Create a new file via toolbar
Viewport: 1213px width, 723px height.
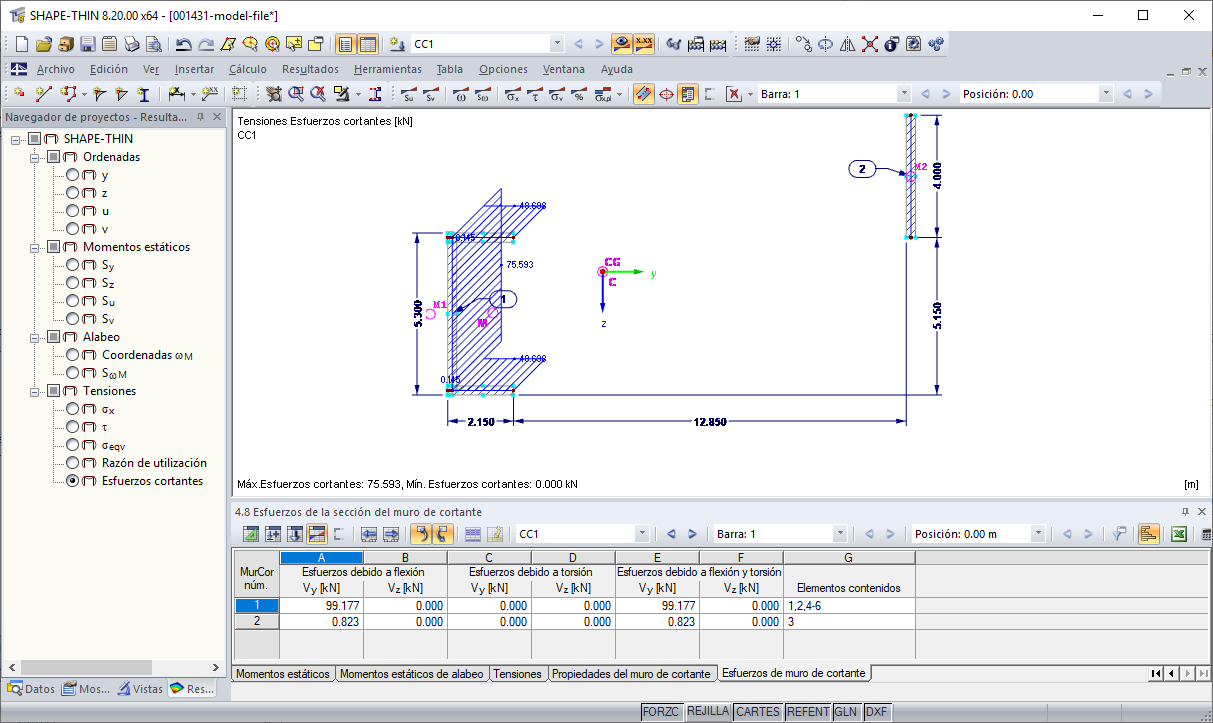[x=21, y=44]
